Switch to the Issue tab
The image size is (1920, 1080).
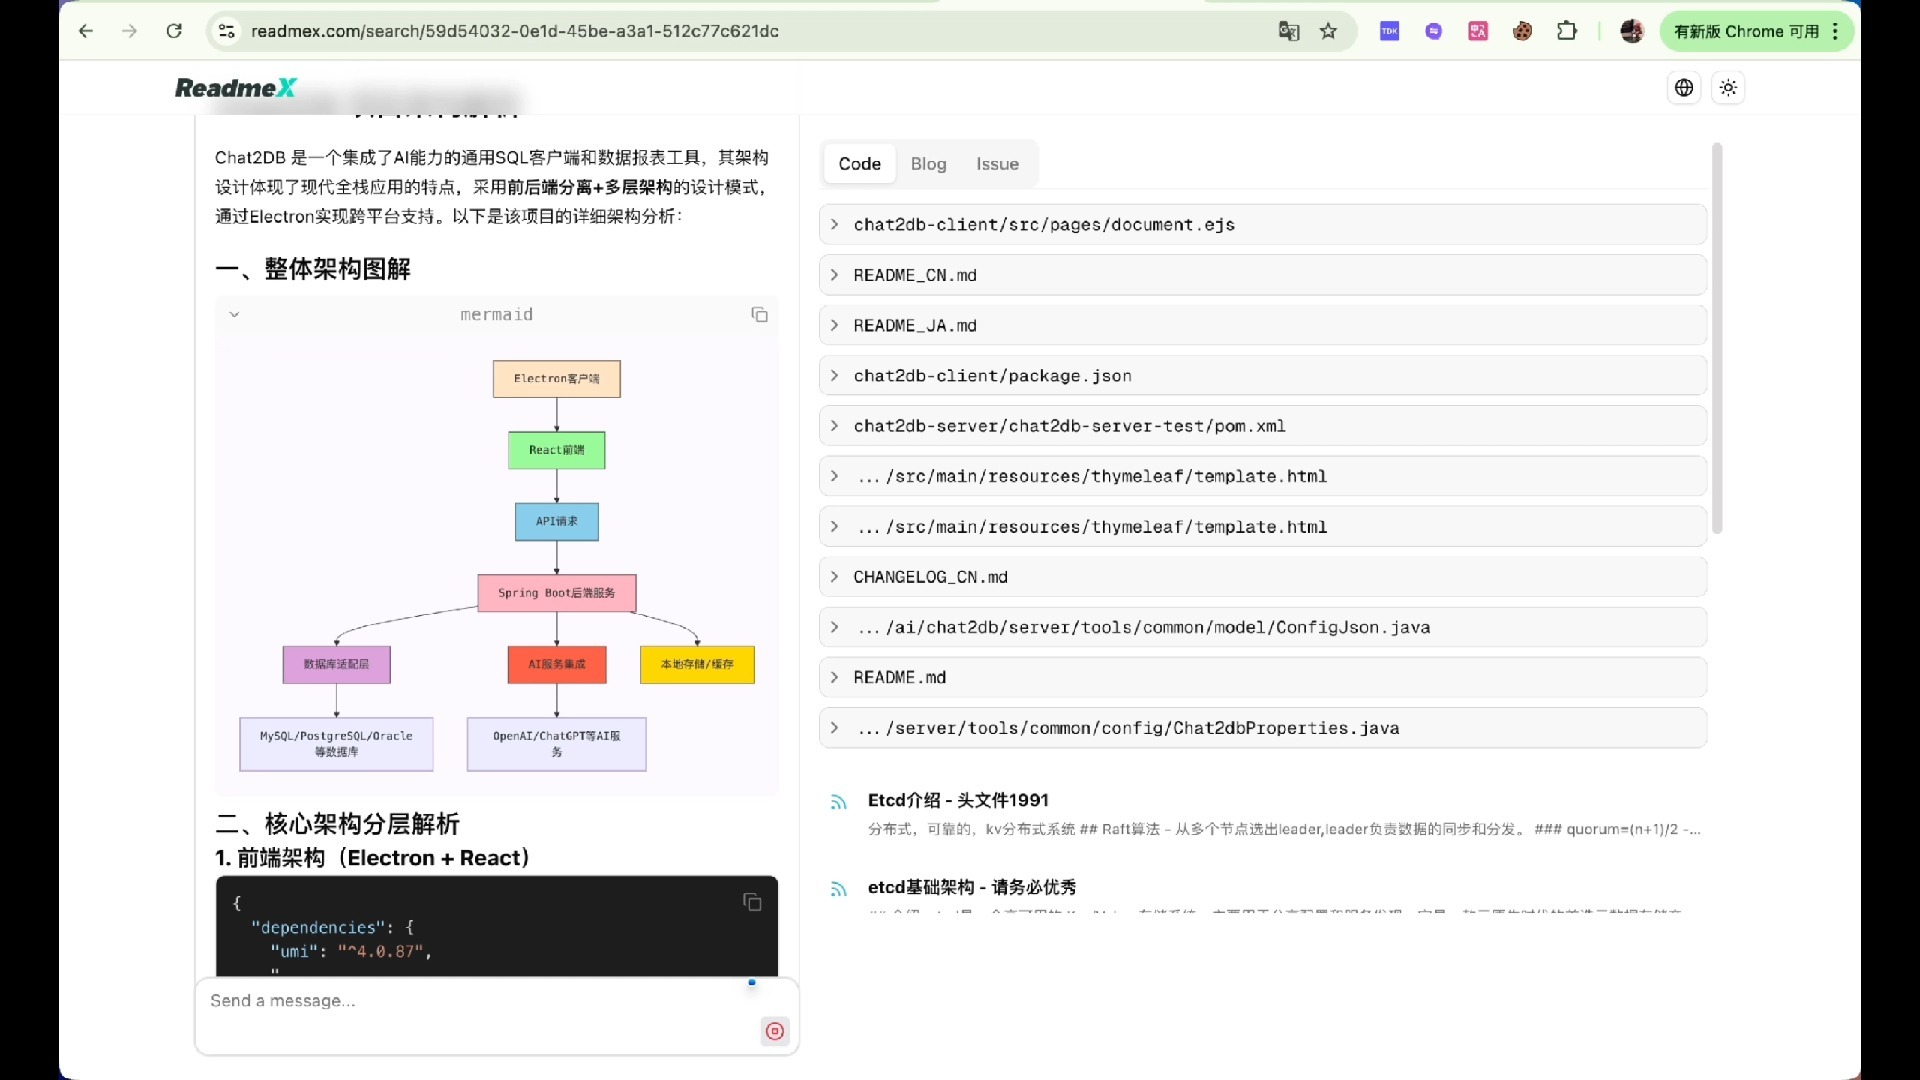[x=997, y=164]
